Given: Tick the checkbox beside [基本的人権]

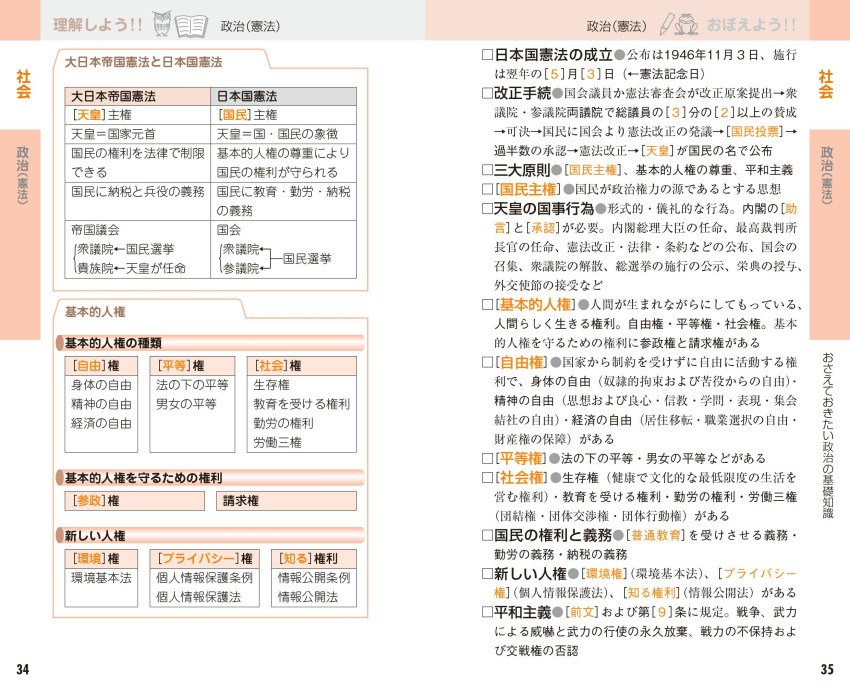Looking at the screenshot, I should [487, 305].
